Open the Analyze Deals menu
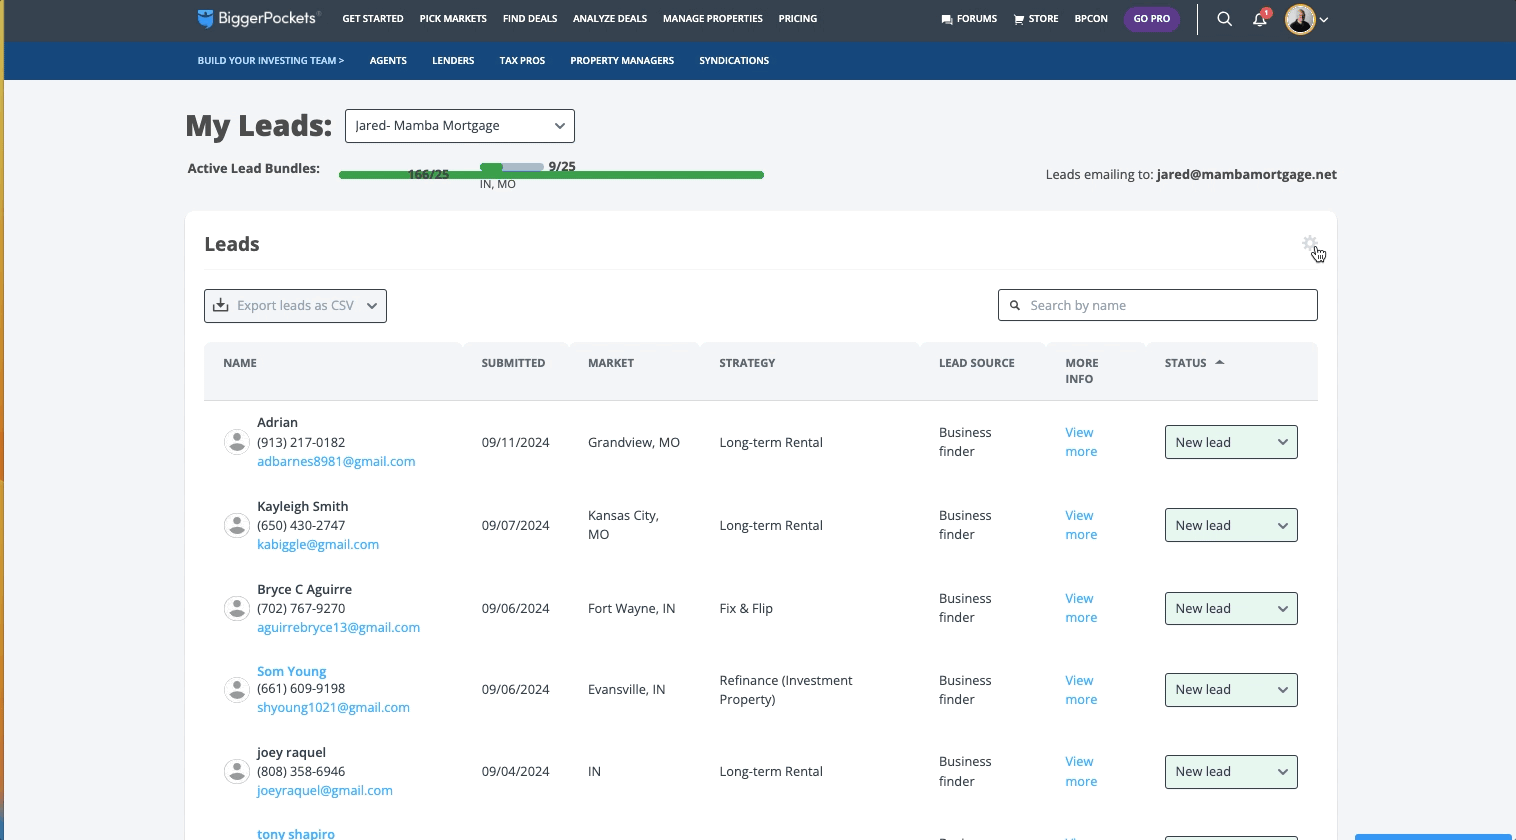The width and height of the screenshot is (1516, 840). (609, 19)
